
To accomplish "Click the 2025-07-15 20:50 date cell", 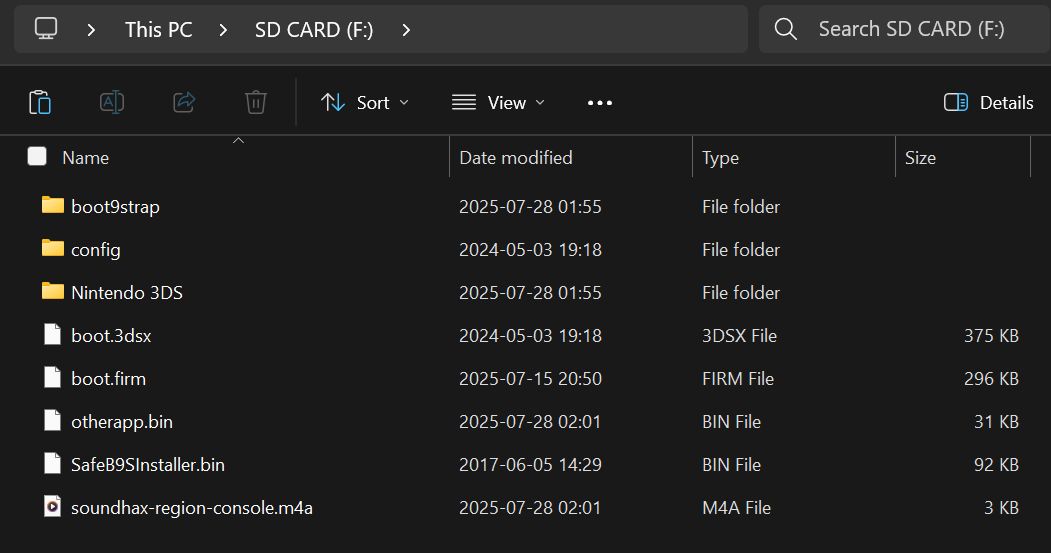I will (530, 378).
